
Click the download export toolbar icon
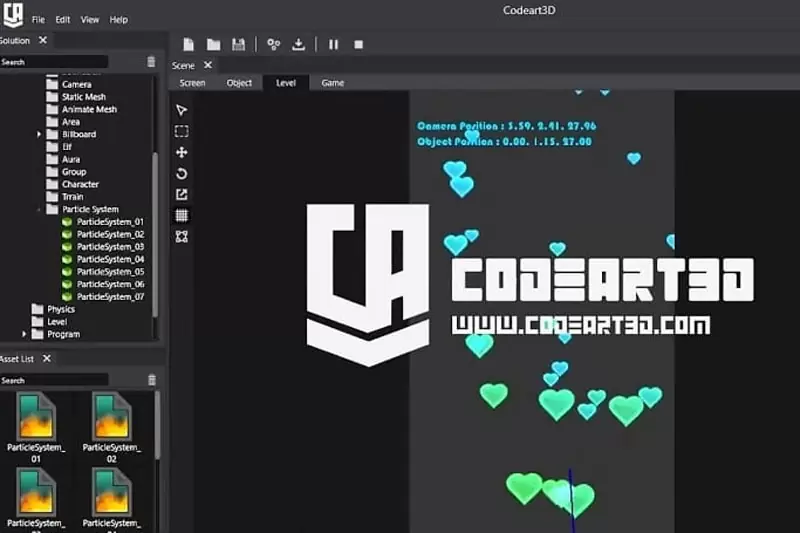[298, 44]
